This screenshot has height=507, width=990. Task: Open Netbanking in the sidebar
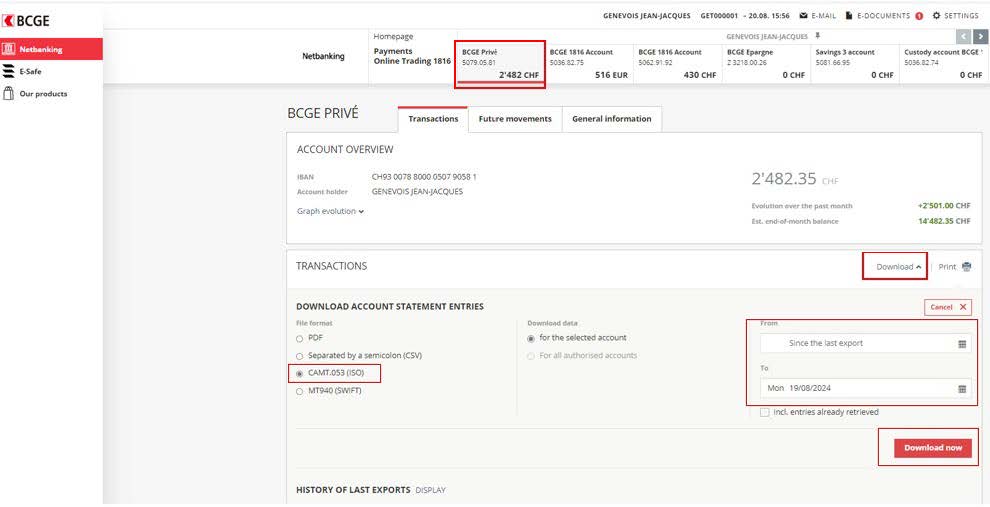pos(51,49)
